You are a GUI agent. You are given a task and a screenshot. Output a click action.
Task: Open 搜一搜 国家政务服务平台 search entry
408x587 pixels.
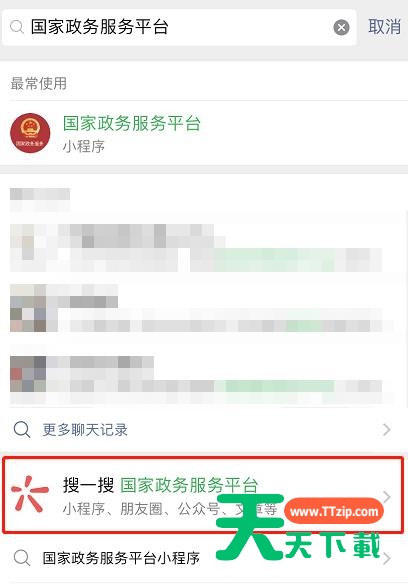point(203,495)
